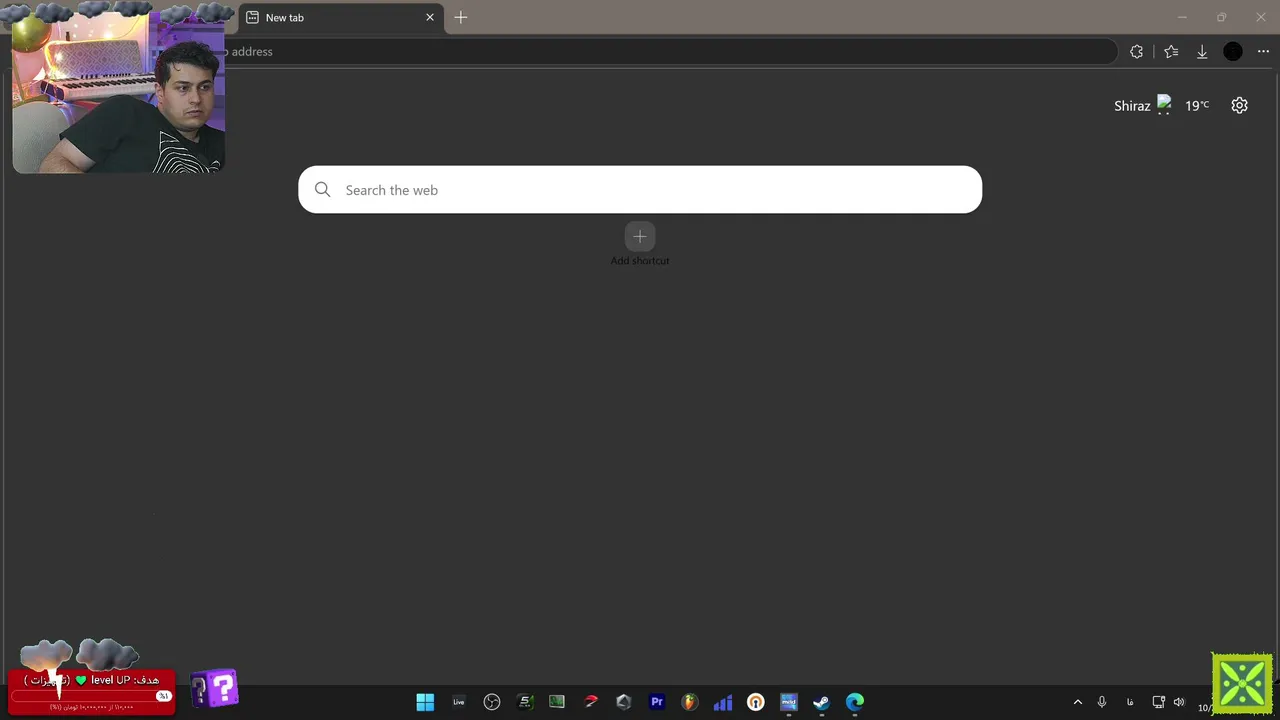1280x720 pixels.
Task: Click the "Add shortcut" label
Action: click(x=640, y=261)
